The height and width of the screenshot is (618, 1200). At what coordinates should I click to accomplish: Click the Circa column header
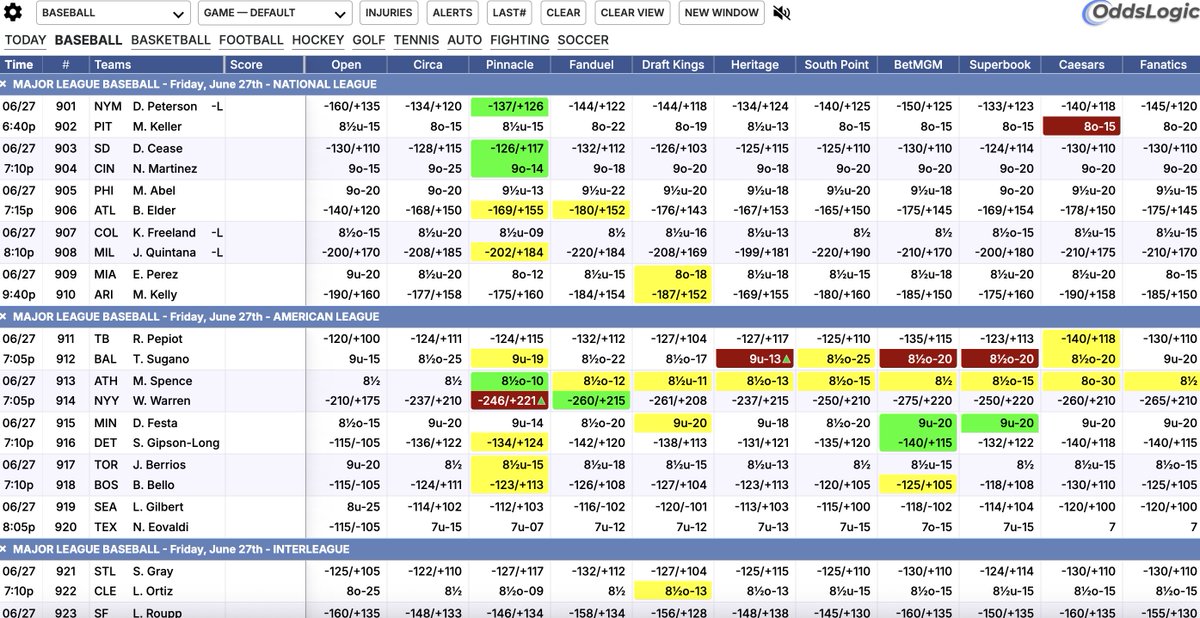(x=428, y=65)
